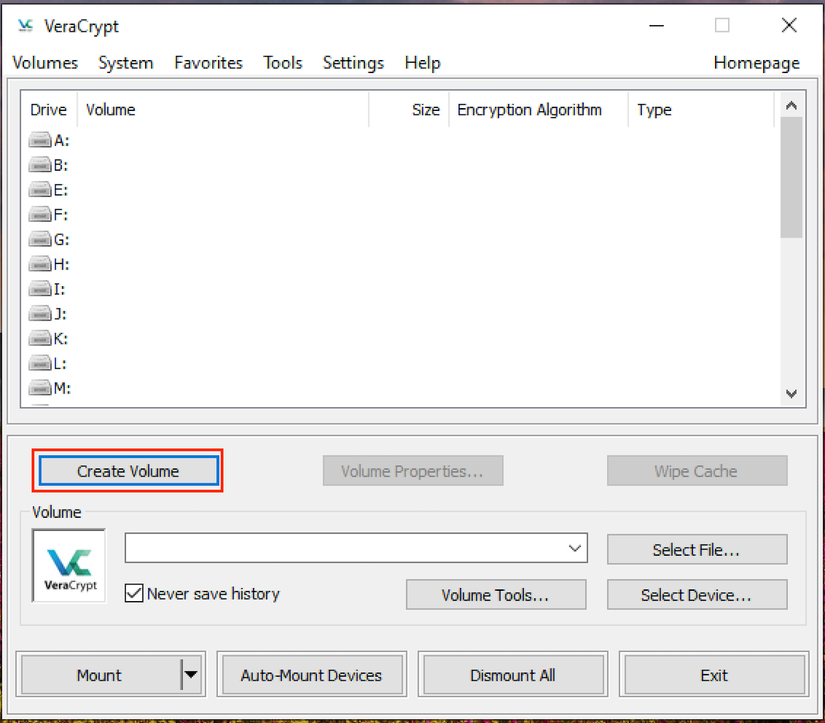The height and width of the screenshot is (723, 825).
Task: Open the Mount options dropdown arrow
Action: tap(191, 675)
